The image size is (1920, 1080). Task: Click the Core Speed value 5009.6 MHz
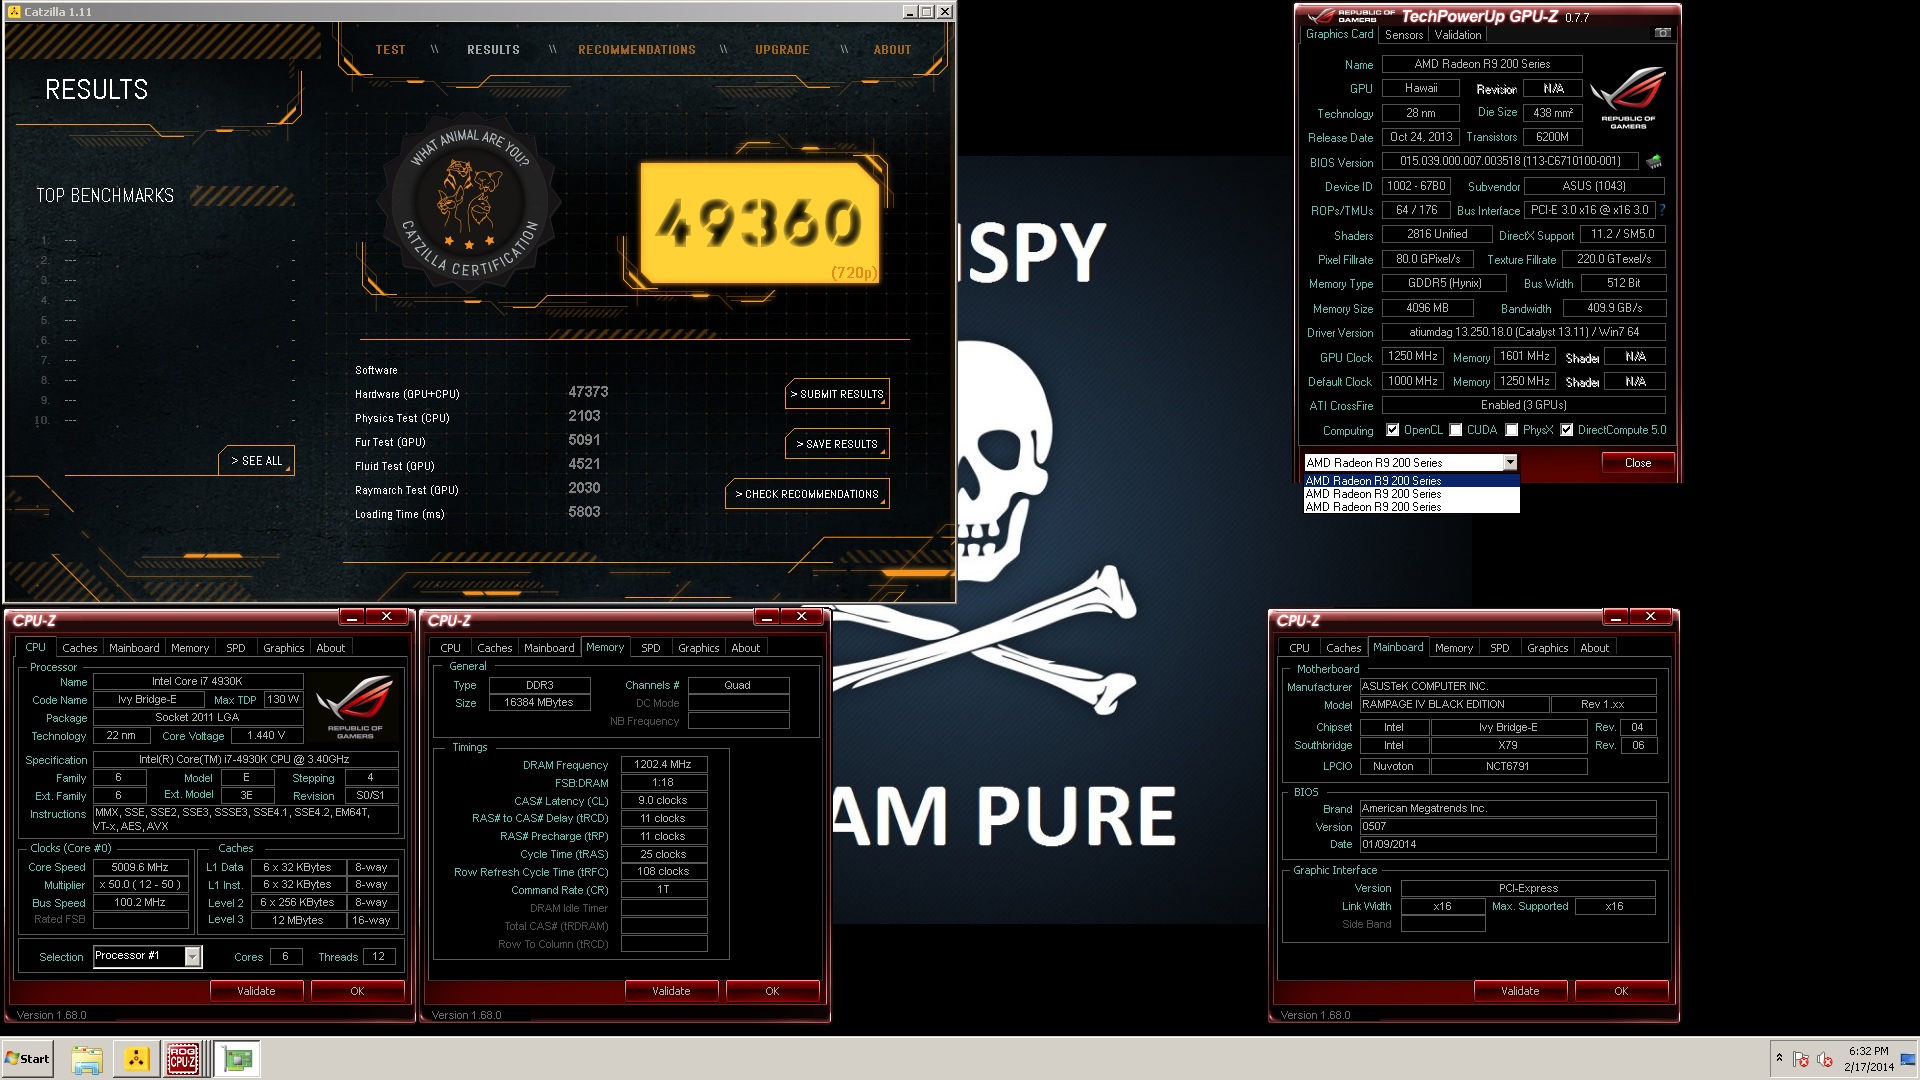pos(140,867)
